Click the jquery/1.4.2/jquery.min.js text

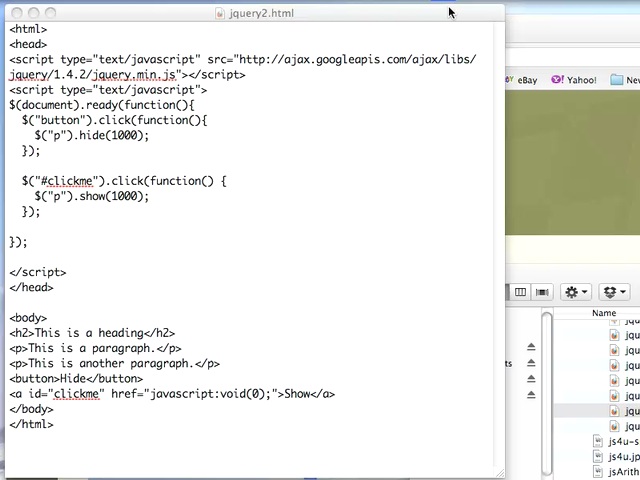pos(93,75)
